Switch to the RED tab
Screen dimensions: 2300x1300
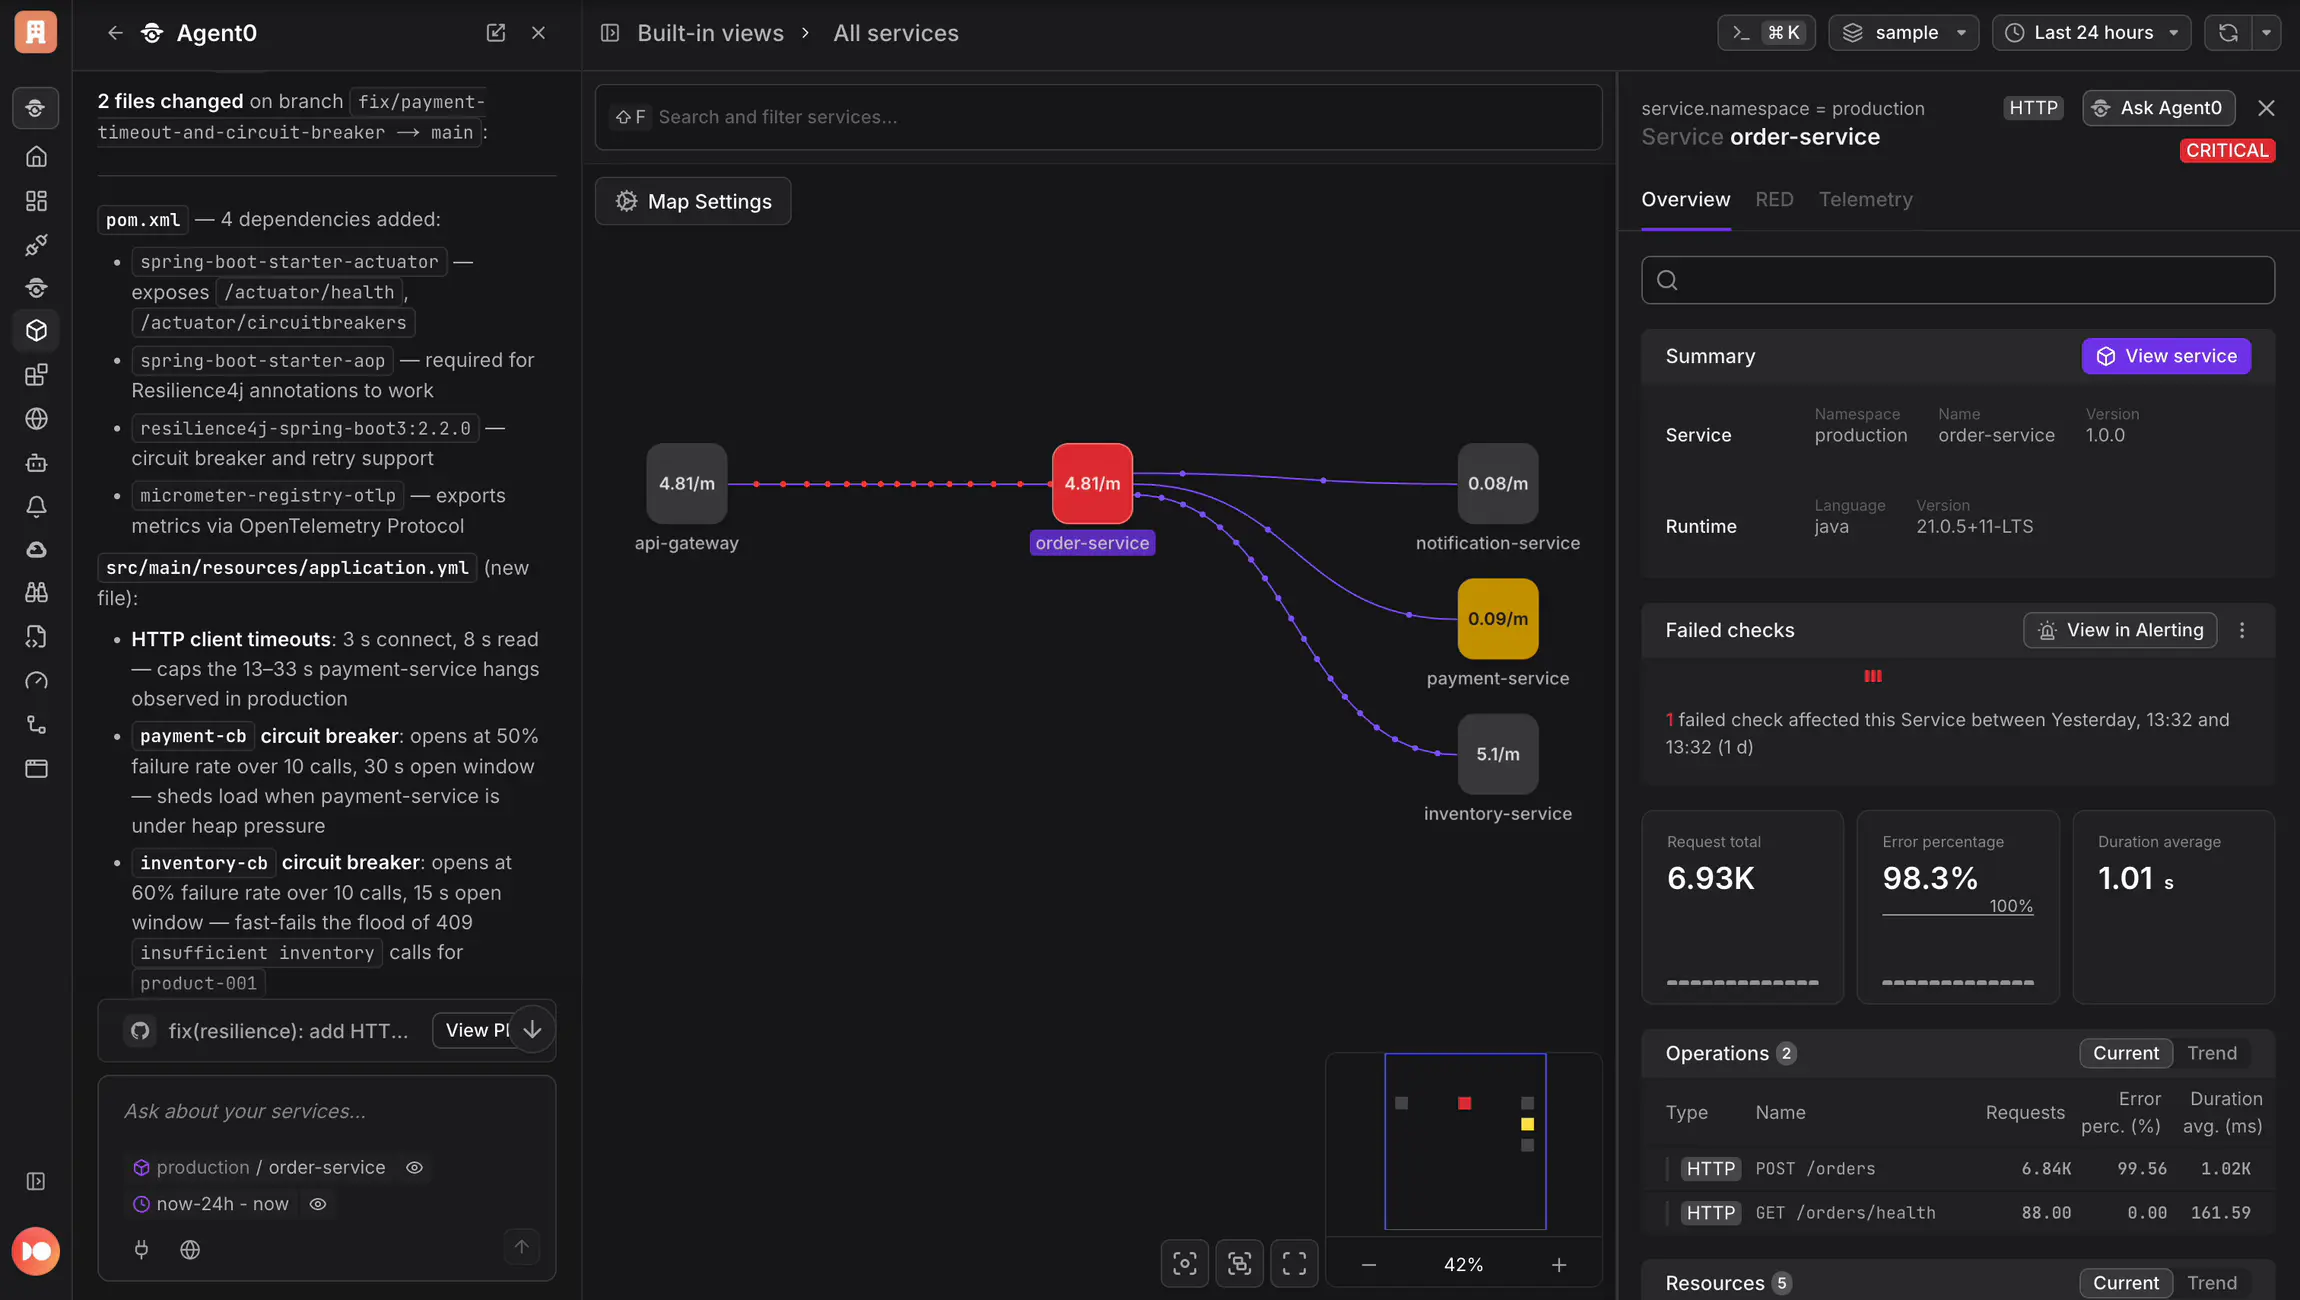pyautogui.click(x=1774, y=199)
